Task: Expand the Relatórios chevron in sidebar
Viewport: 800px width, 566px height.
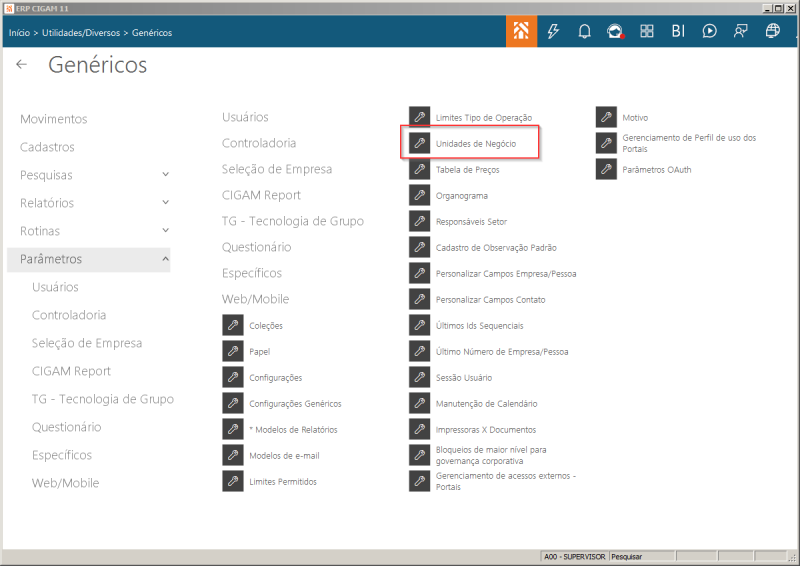Action: click(165, 203)
